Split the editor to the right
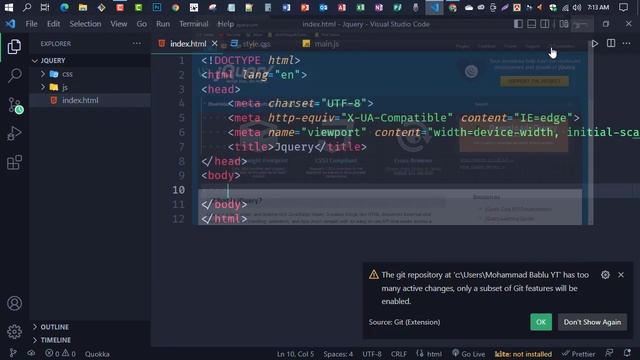This screenshot has width=640, height=360. coord(611,43)
